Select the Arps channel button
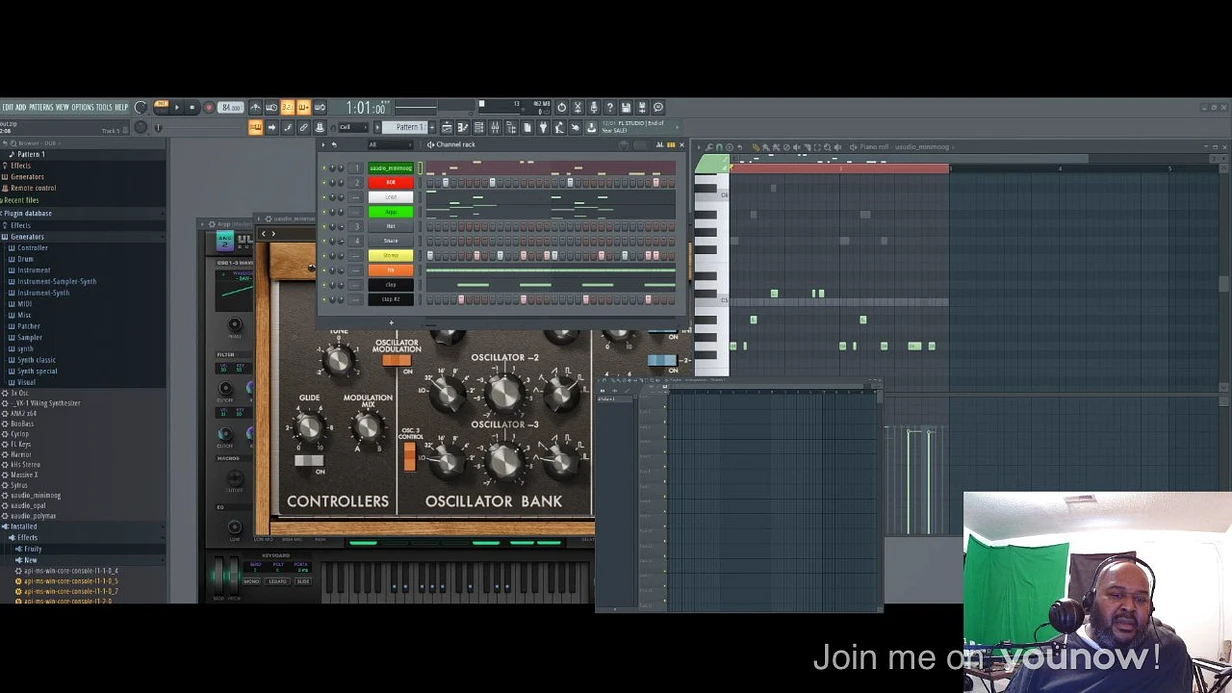 point(391,212)
